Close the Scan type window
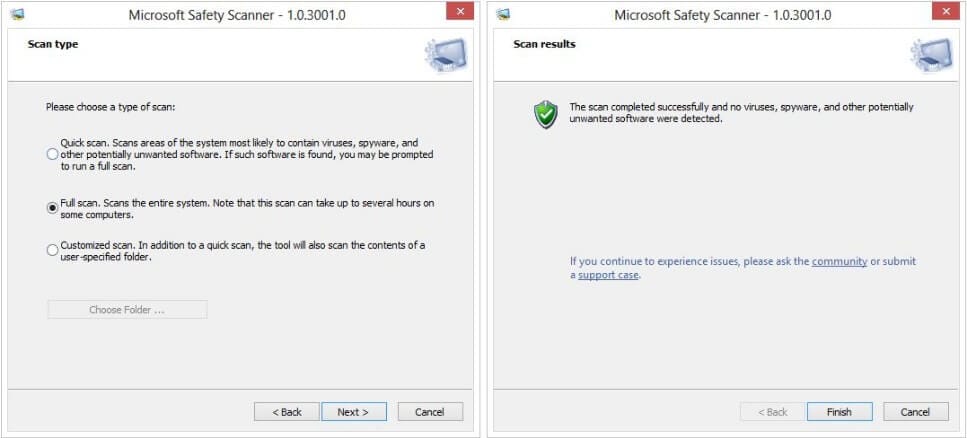Screen dimensions: 967x438 click(x=460, y=11)
